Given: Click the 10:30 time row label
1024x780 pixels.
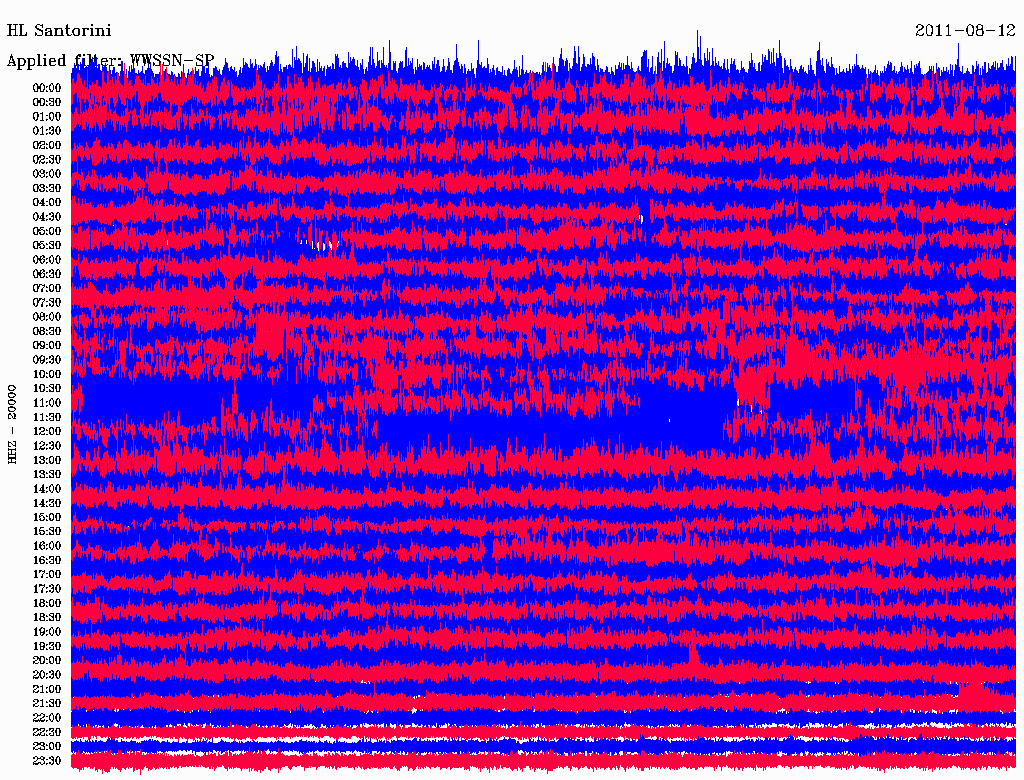Looking at the screenshot, I should click(x=47, y=388).
